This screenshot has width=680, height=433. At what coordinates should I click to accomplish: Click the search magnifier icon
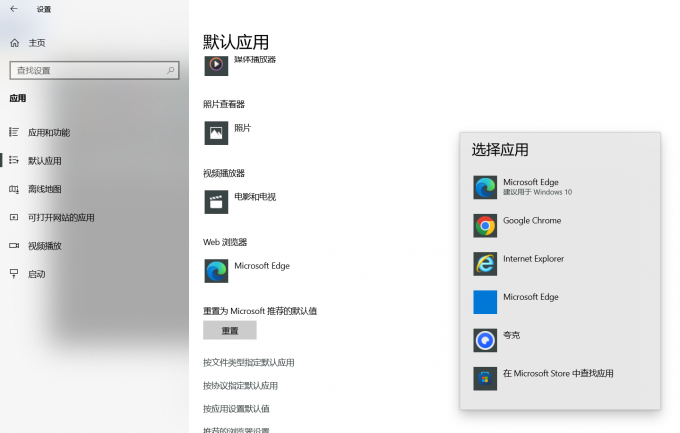(x=171, y=70)
